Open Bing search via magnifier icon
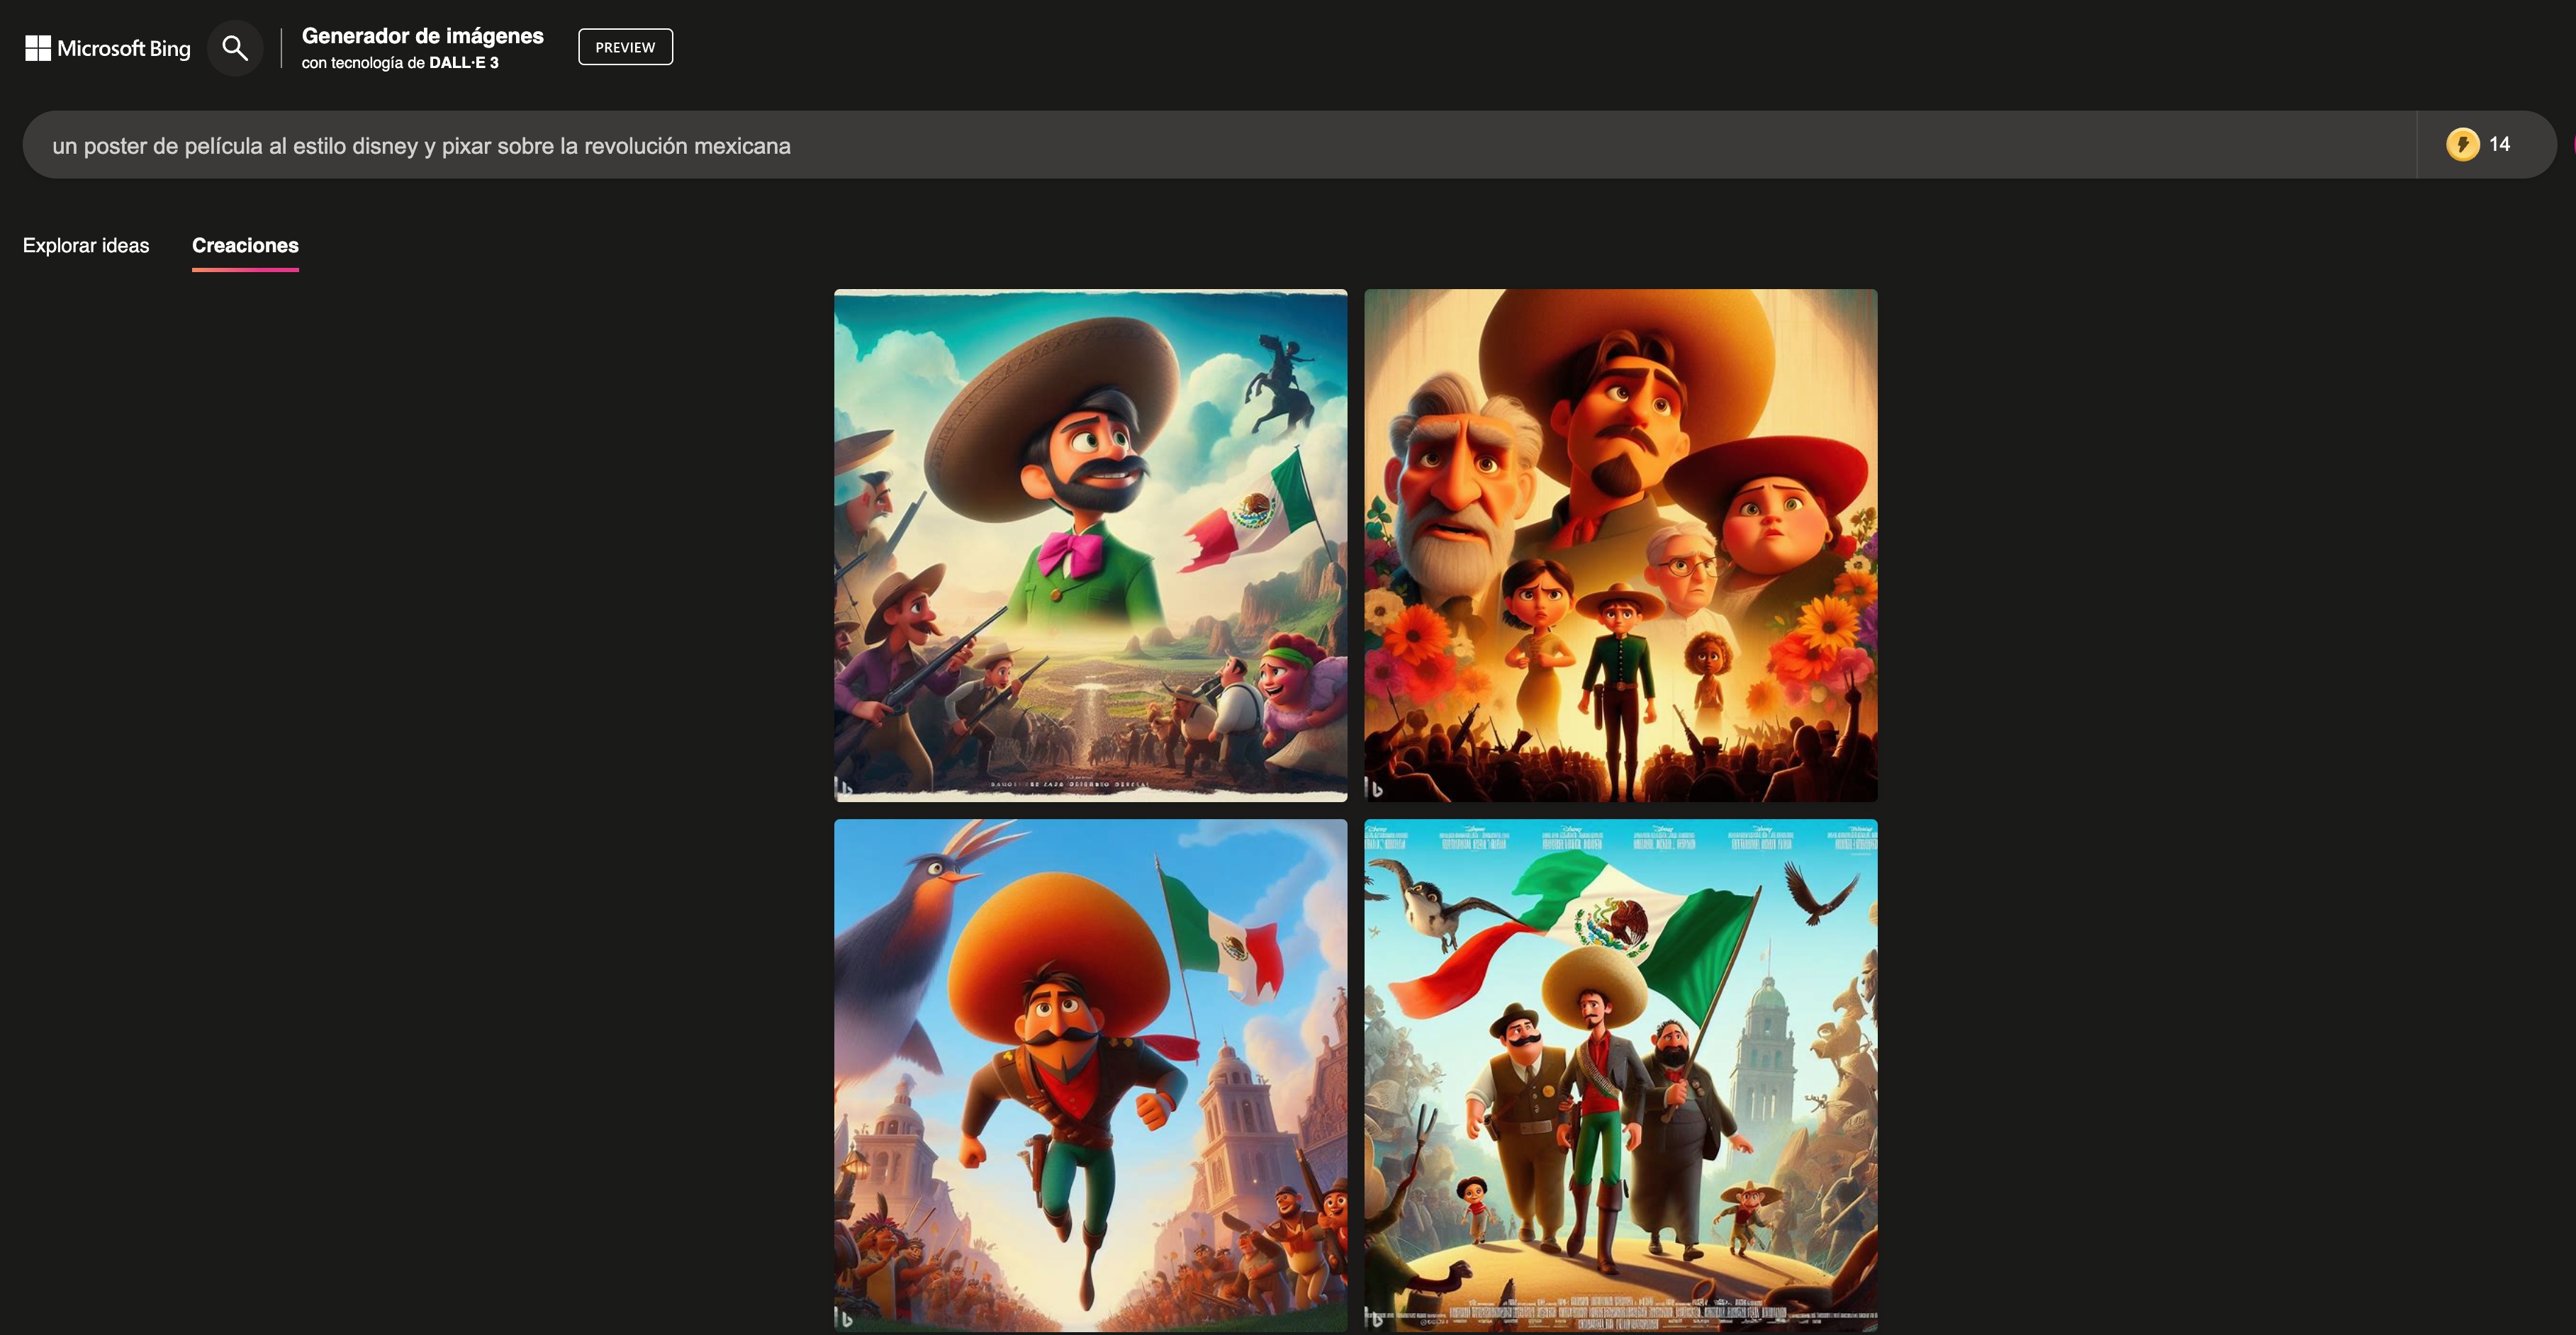 tap(235, 48)
